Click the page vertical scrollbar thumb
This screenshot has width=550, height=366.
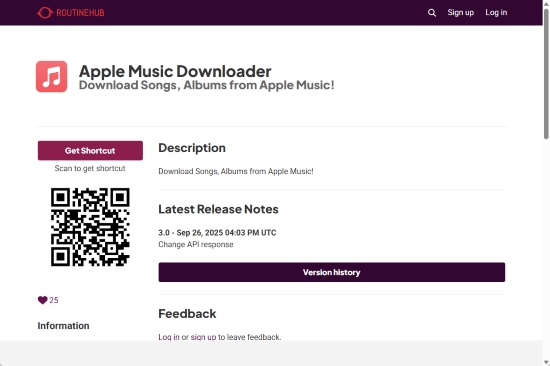coord(546,74)
